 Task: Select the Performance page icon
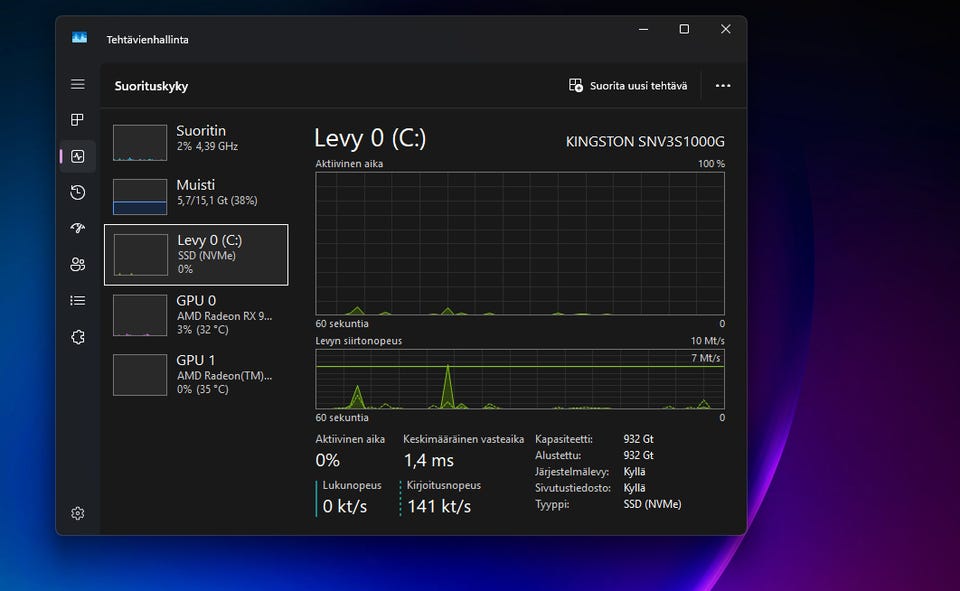pyautogui.click(x=78, y=156)
